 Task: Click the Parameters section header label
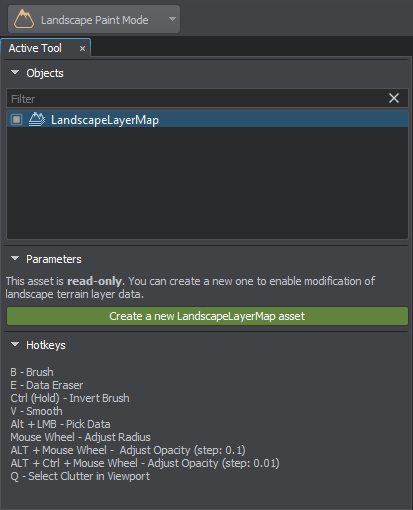[54, 259]
